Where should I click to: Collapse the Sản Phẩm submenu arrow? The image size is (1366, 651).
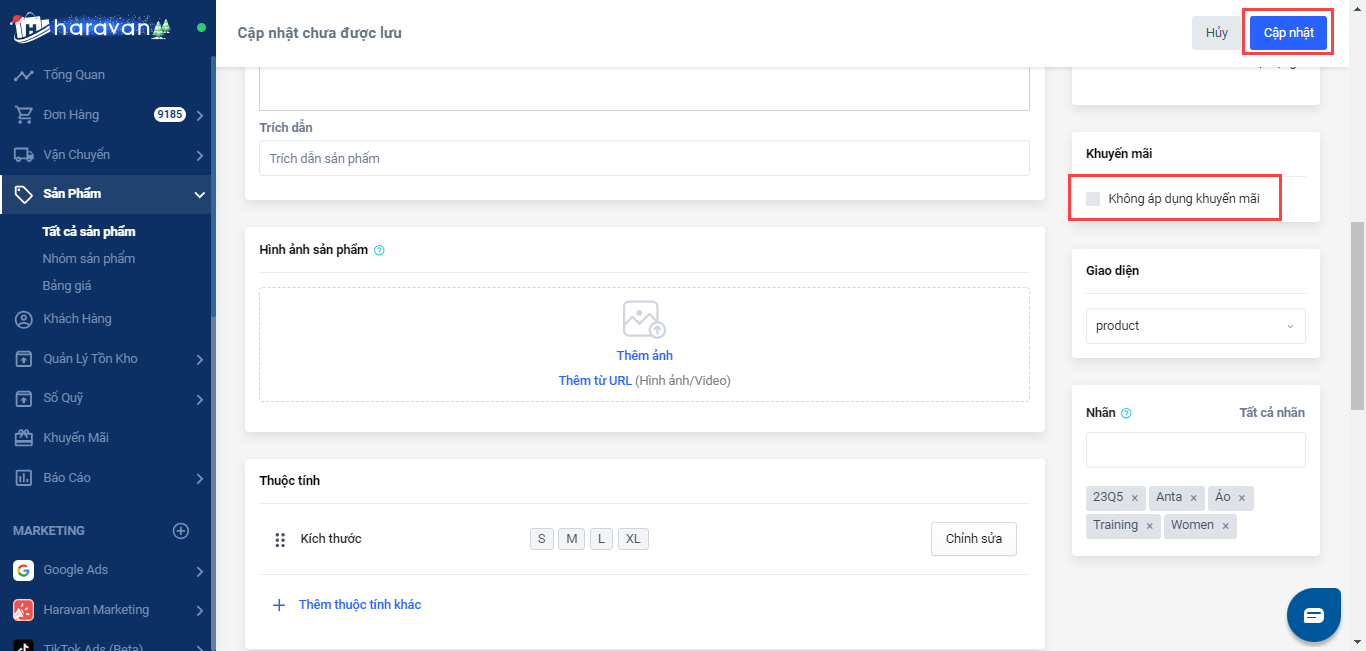(x=200, y=195)
